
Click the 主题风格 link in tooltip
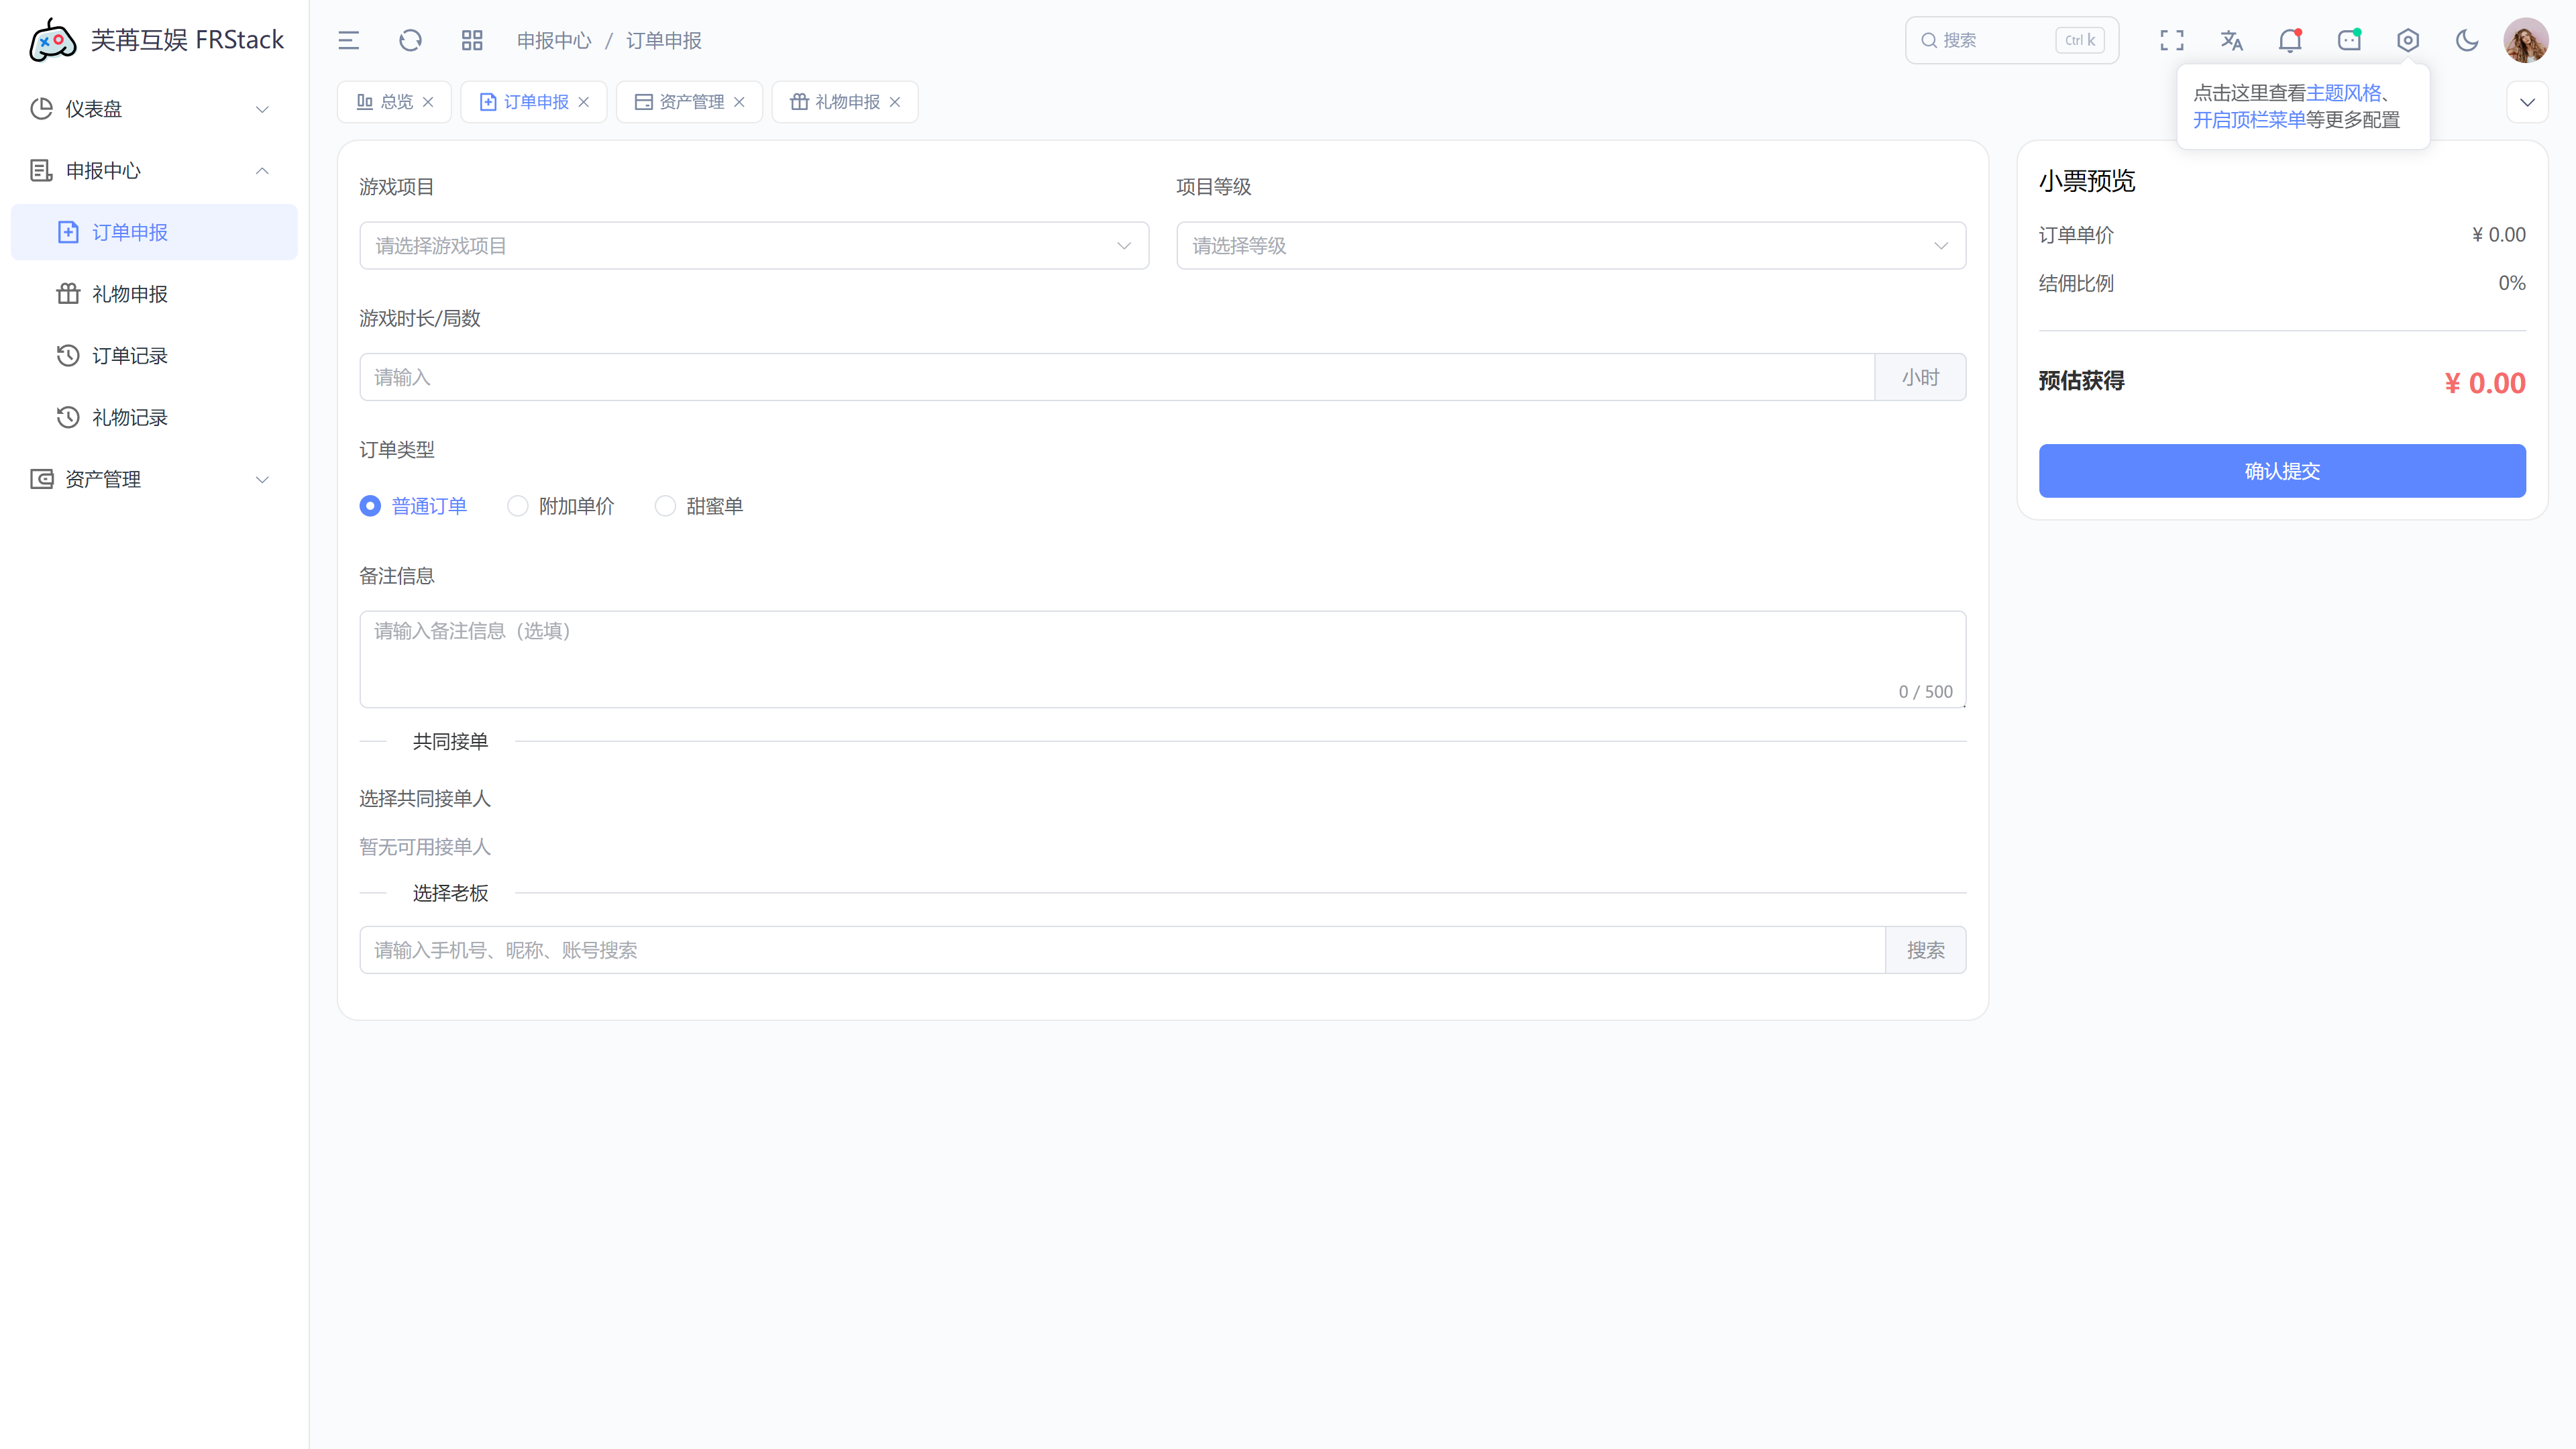(2343, 93)
